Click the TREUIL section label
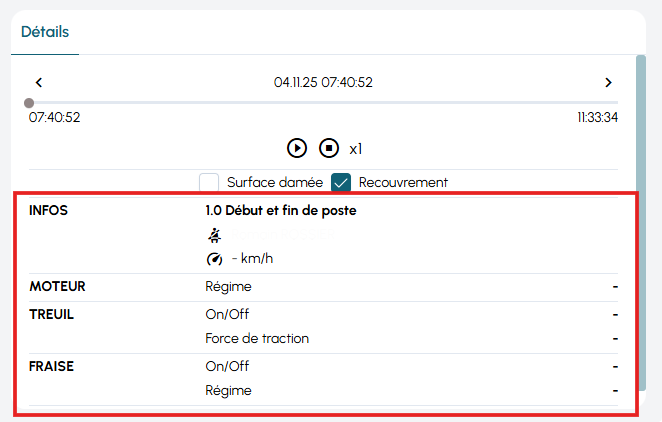The height and width of the screenshot is (422, 662). pos(52,313)
